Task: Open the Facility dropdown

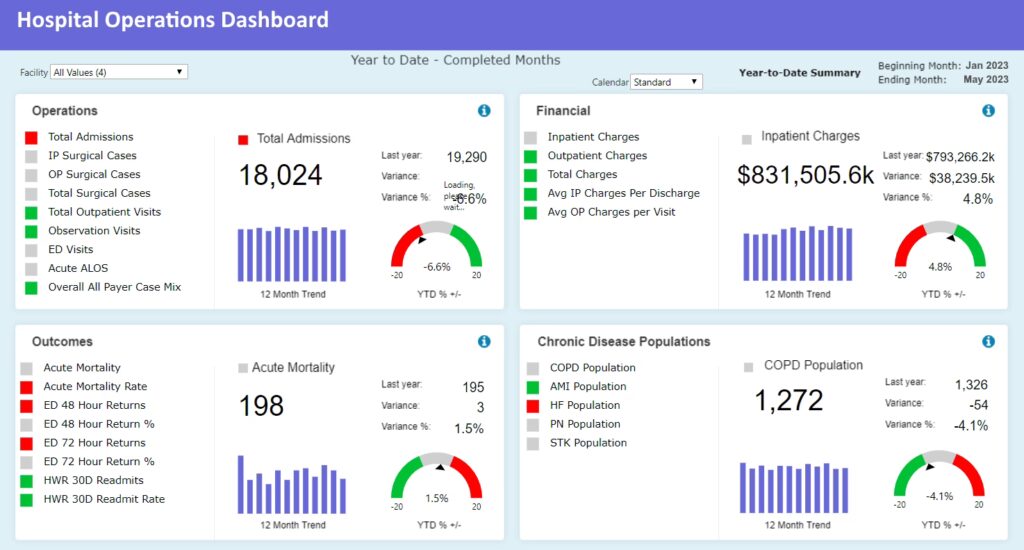Action: pyautogui.click(x=119, y=72)
